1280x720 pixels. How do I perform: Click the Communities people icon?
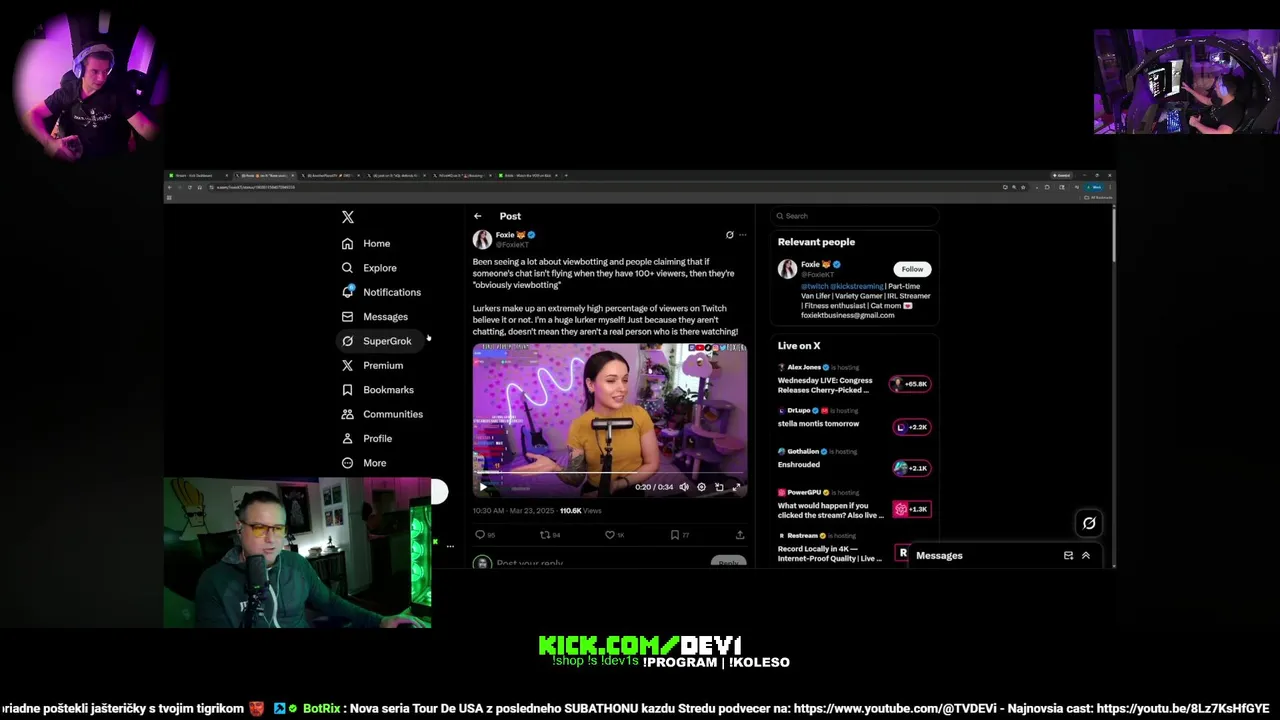[x=347, y=414]
